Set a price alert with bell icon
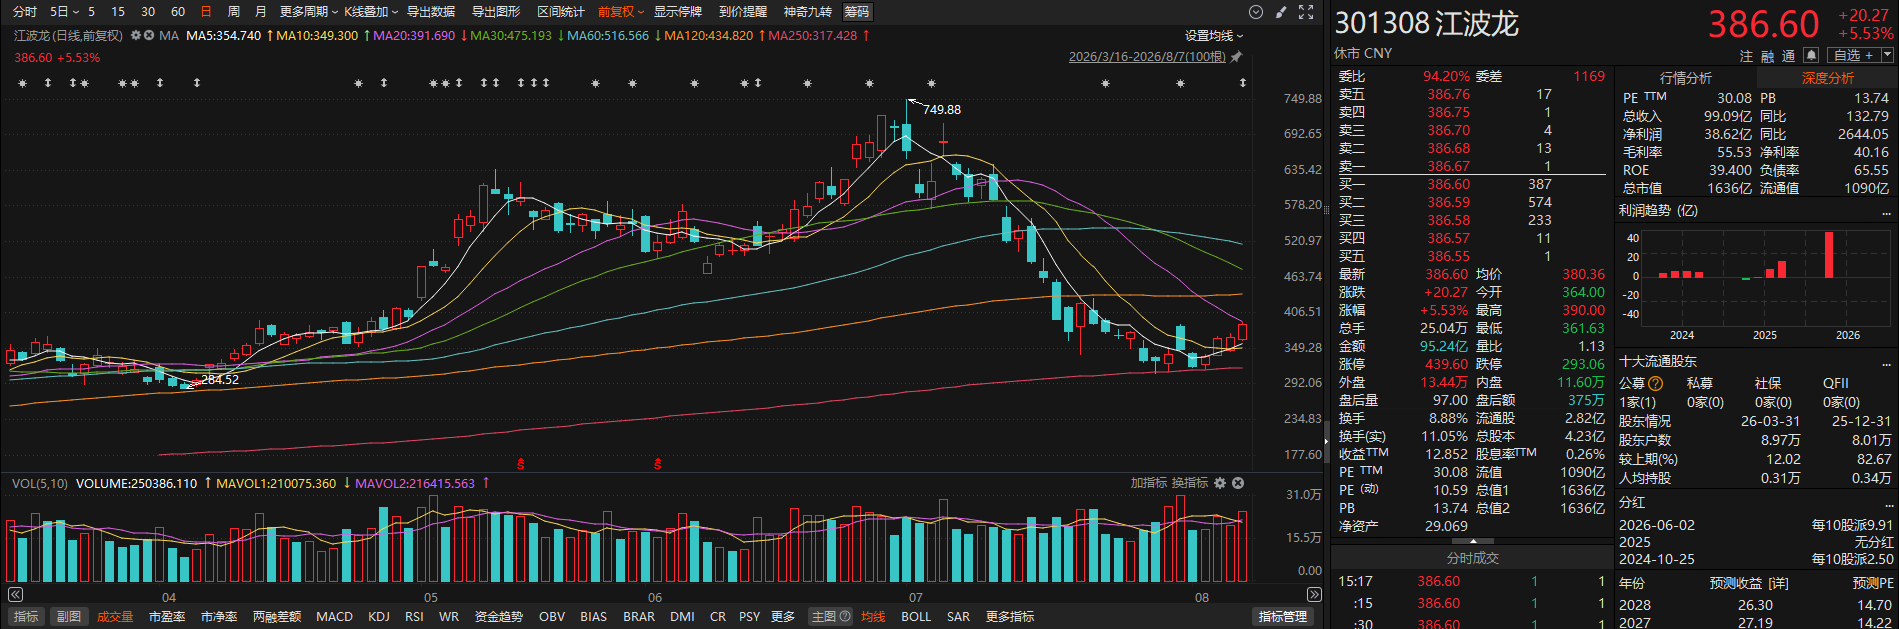1899x629 pixels. tap(1811, 56)
